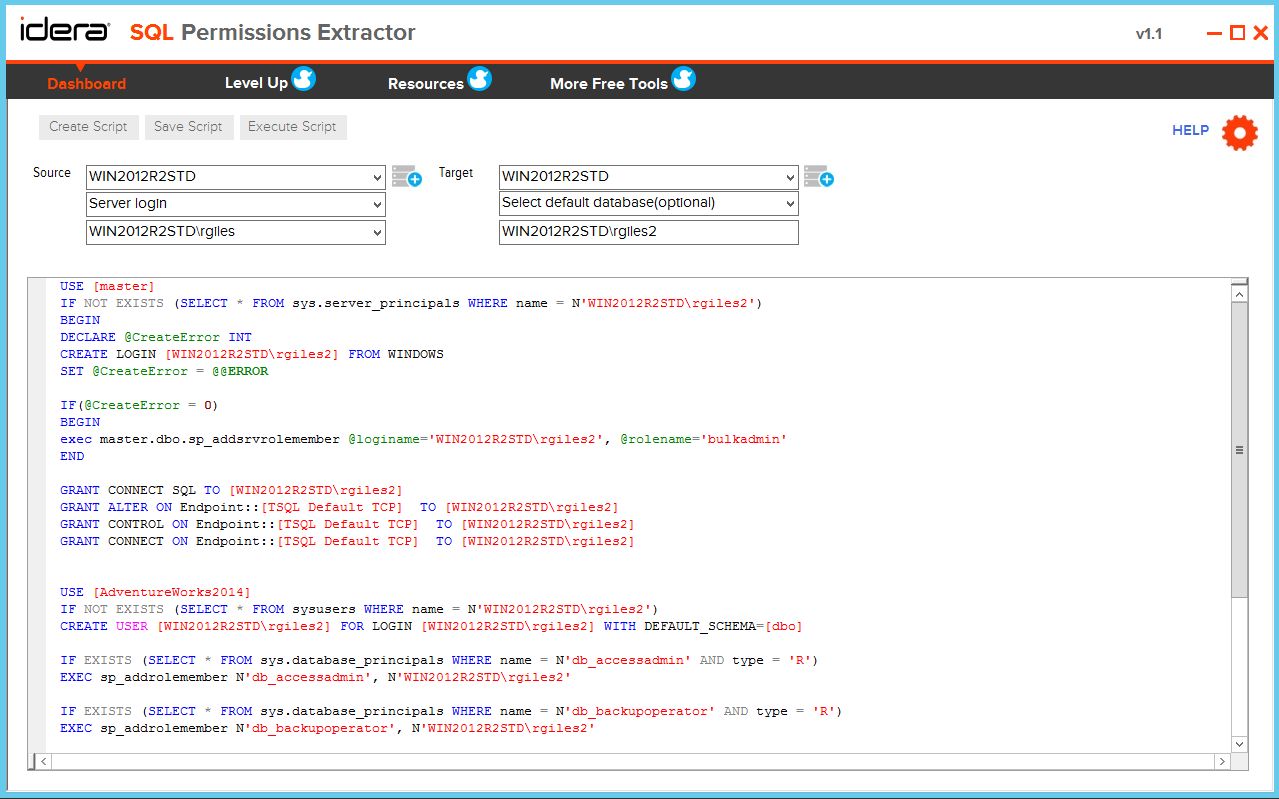Click the Create Script button

coord(88,127)
